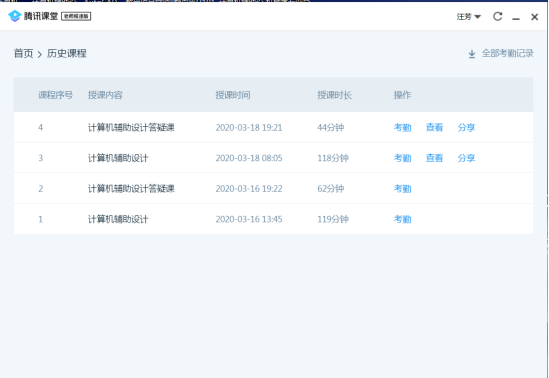Click the 44分钟 duration cell
Image resolution: width=549 pixels, height=378 pixels.
coord(331,127)
